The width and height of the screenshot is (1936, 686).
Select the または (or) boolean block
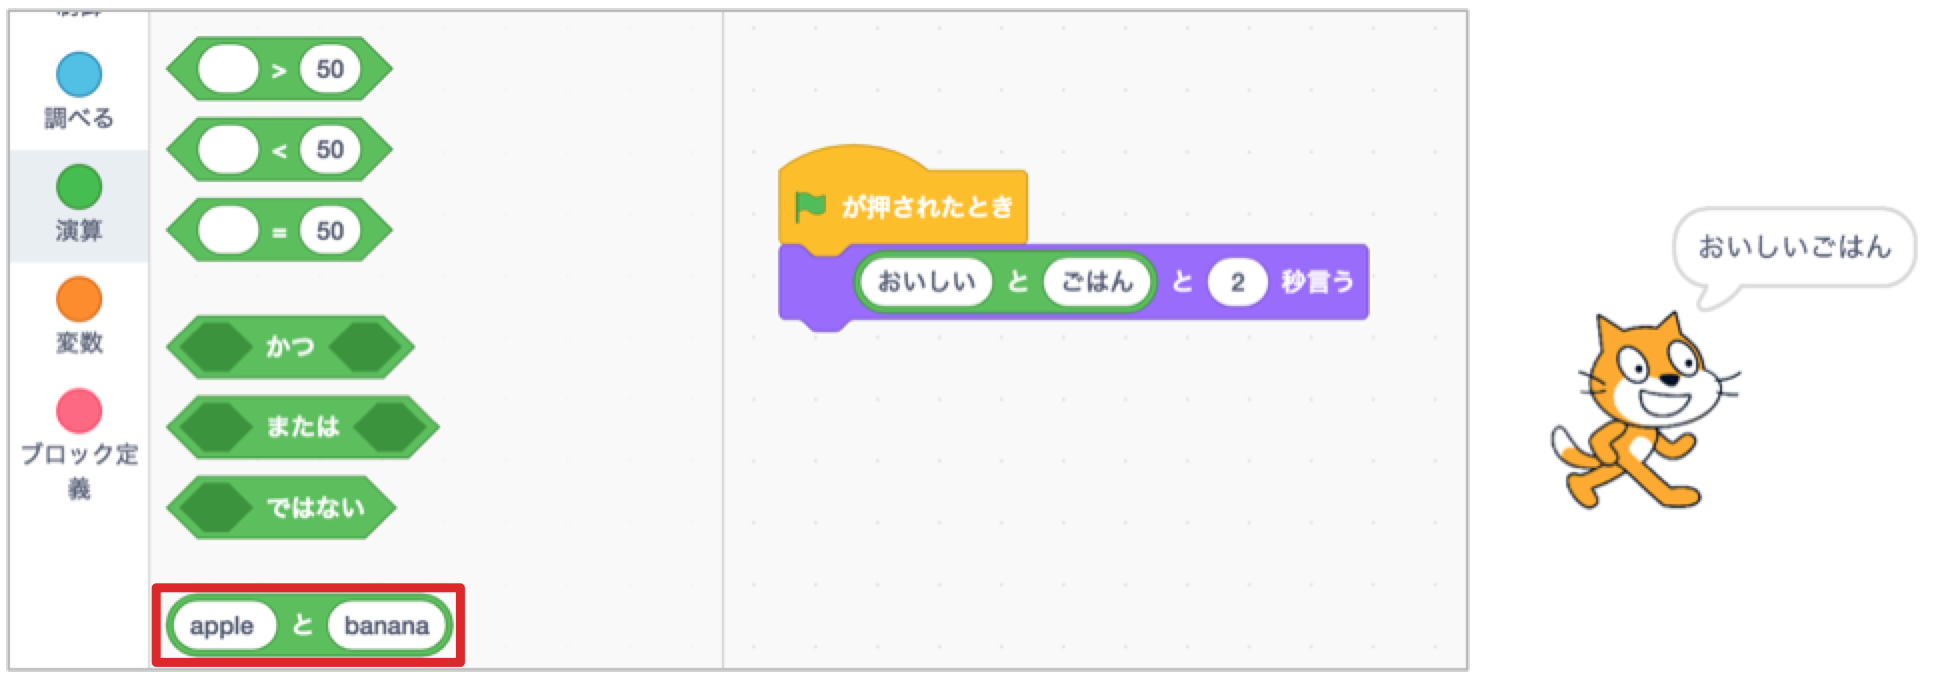click(x=302, y=427)
